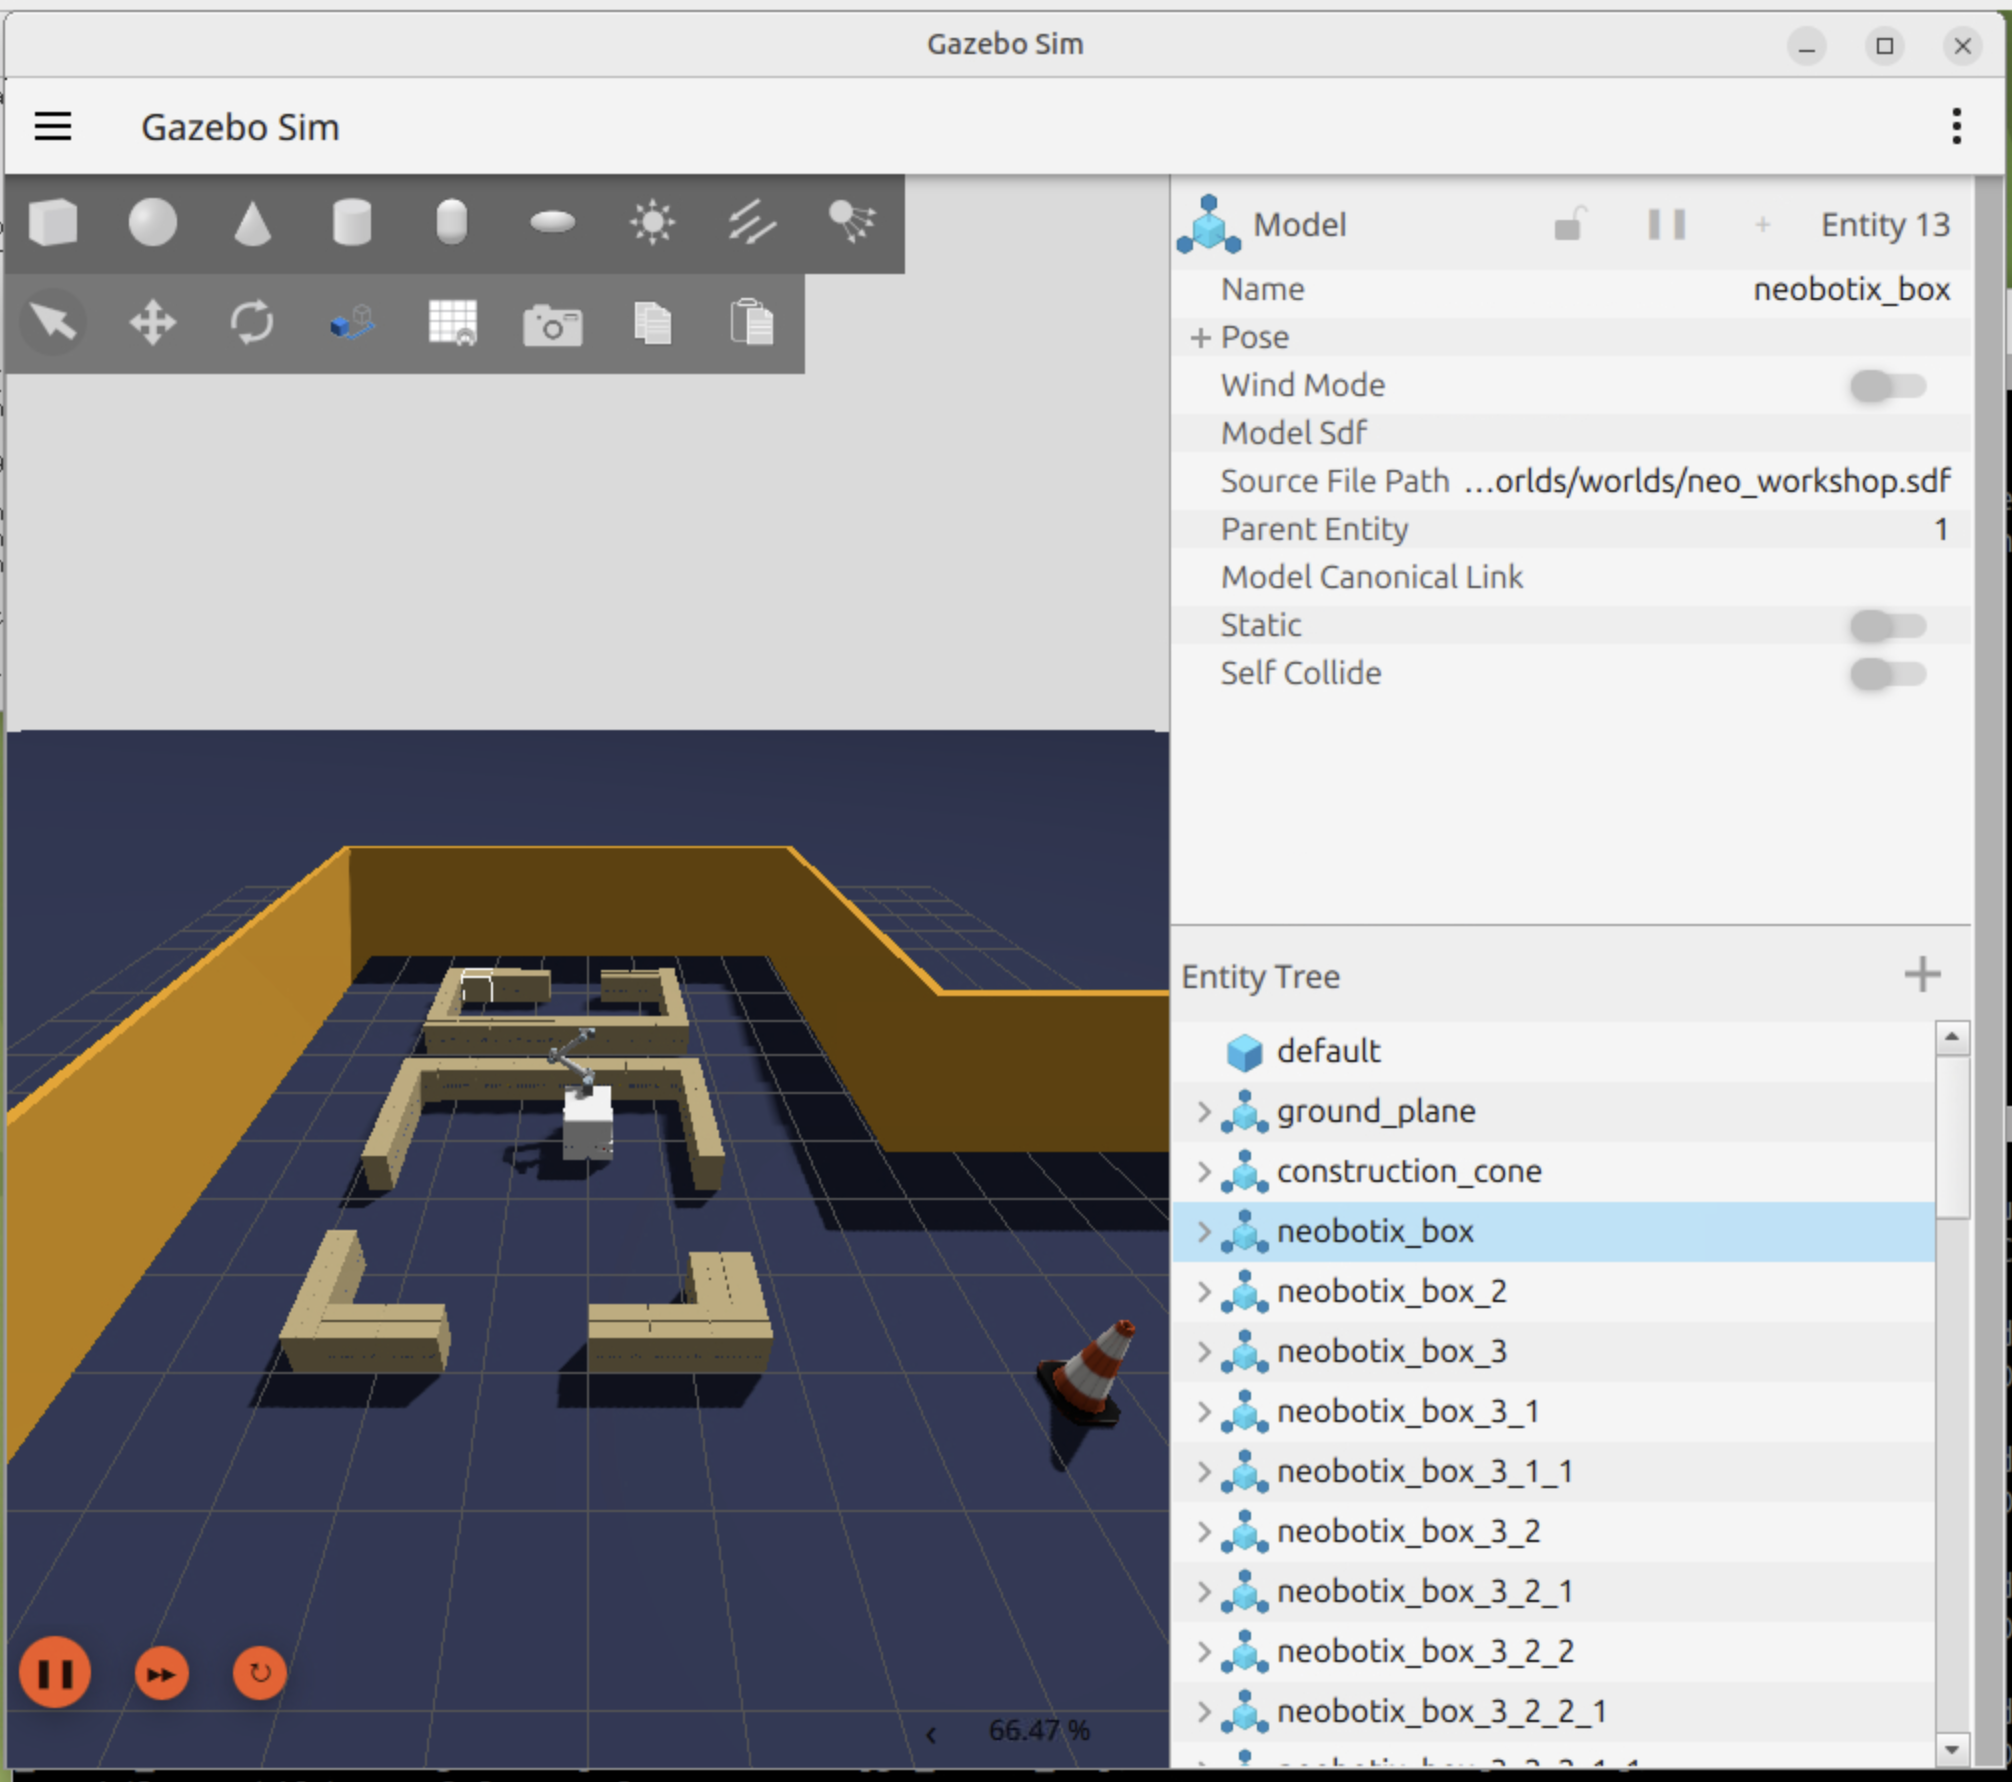Toggle the Wind Mode switch
The image size is (2012, 1782).
1886,386
